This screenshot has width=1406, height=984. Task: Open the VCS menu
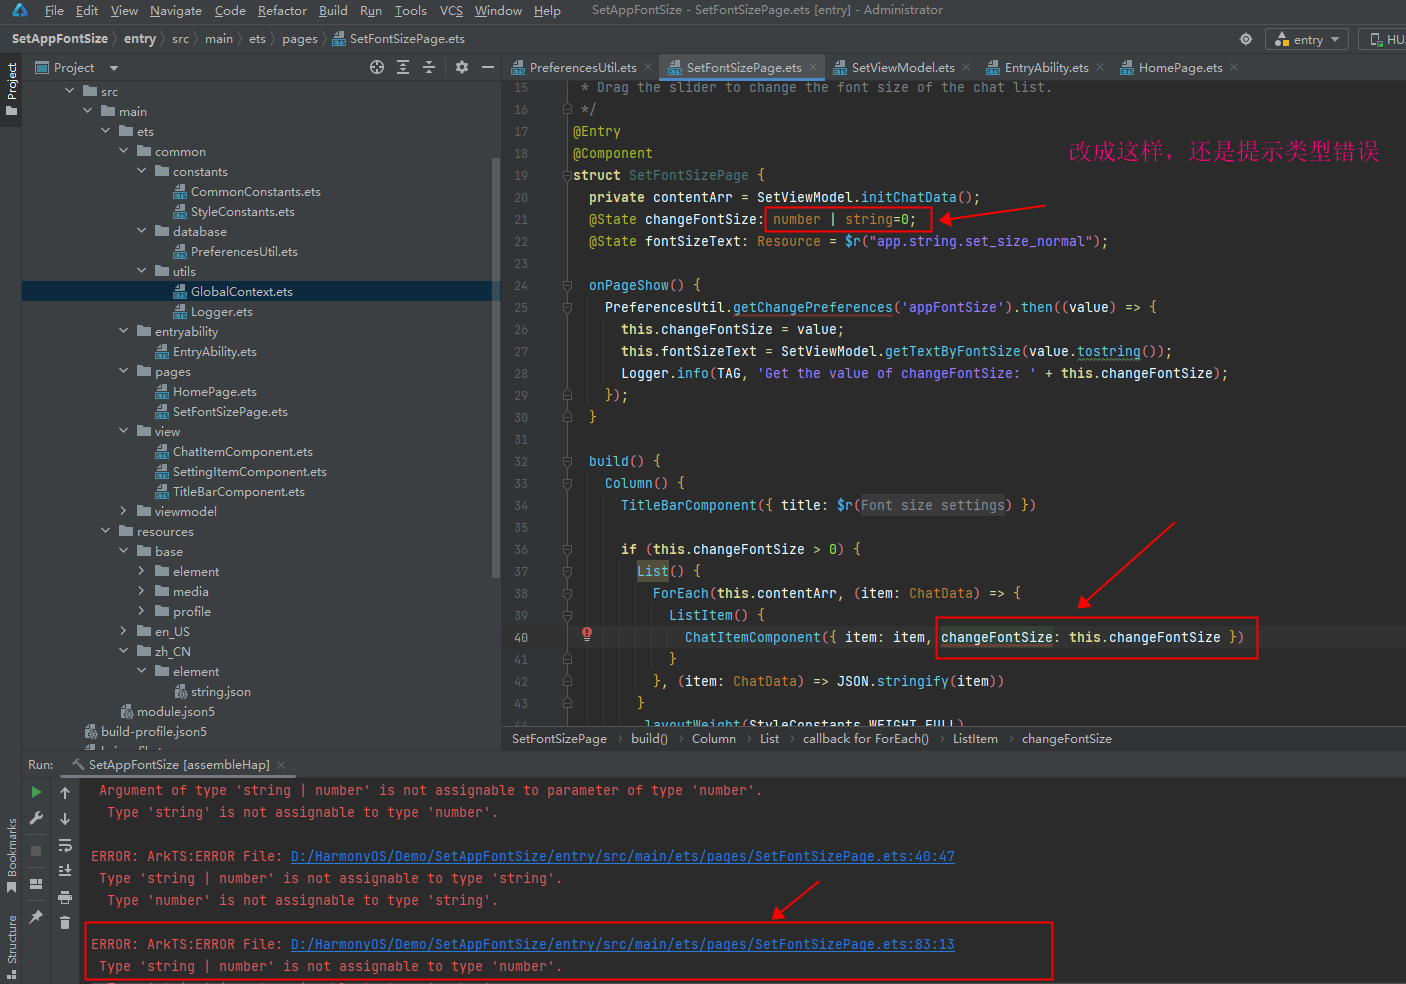451,10
